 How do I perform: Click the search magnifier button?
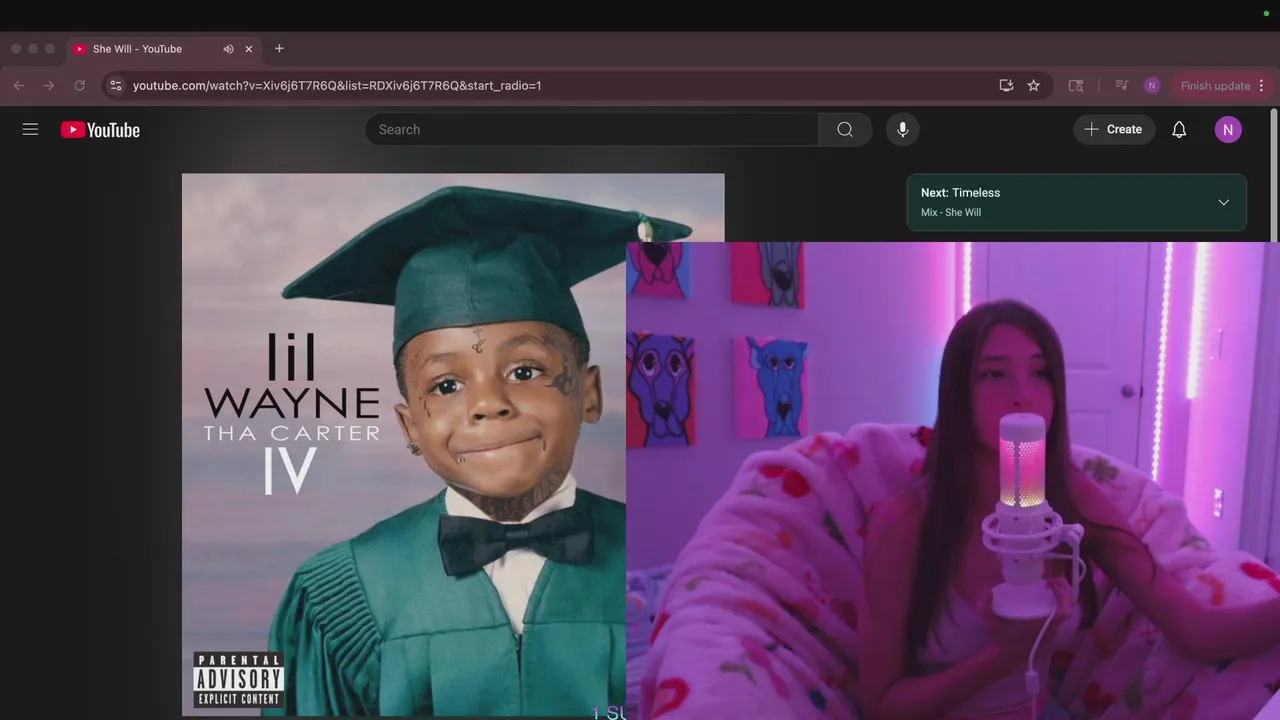[845, 129]
